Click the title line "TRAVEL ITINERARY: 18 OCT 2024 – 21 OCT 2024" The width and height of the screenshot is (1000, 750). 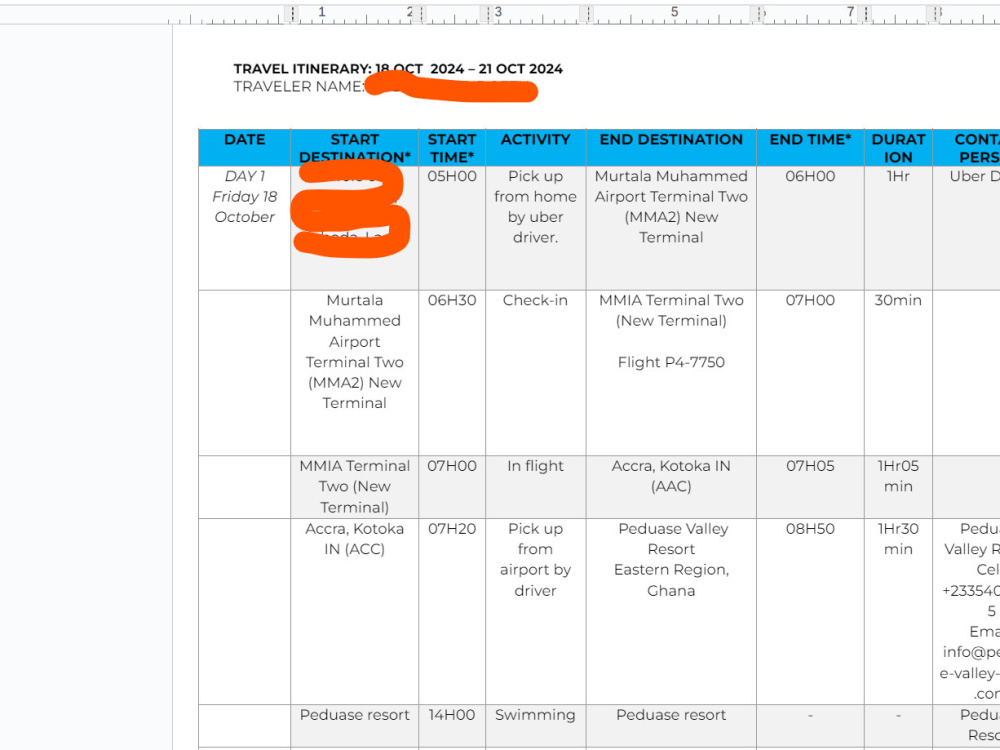click(x=398, y=69)
